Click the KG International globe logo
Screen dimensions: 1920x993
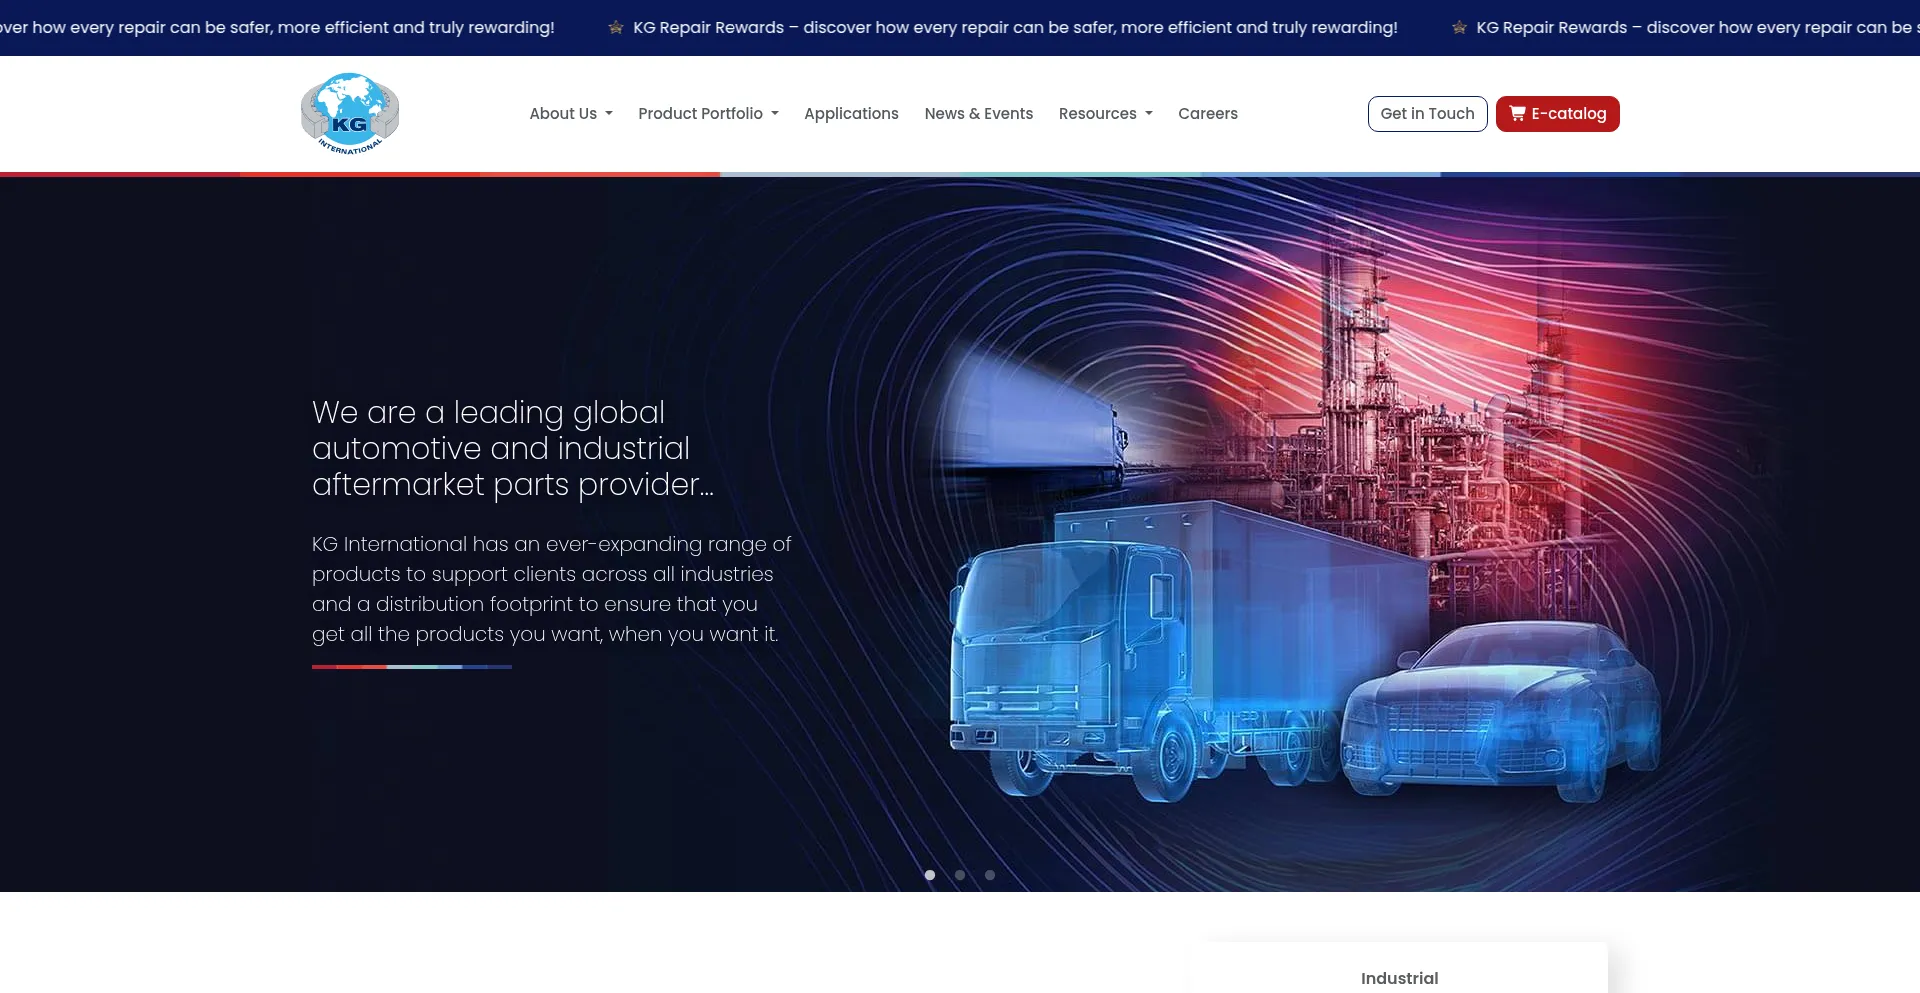tap(350, 113)
